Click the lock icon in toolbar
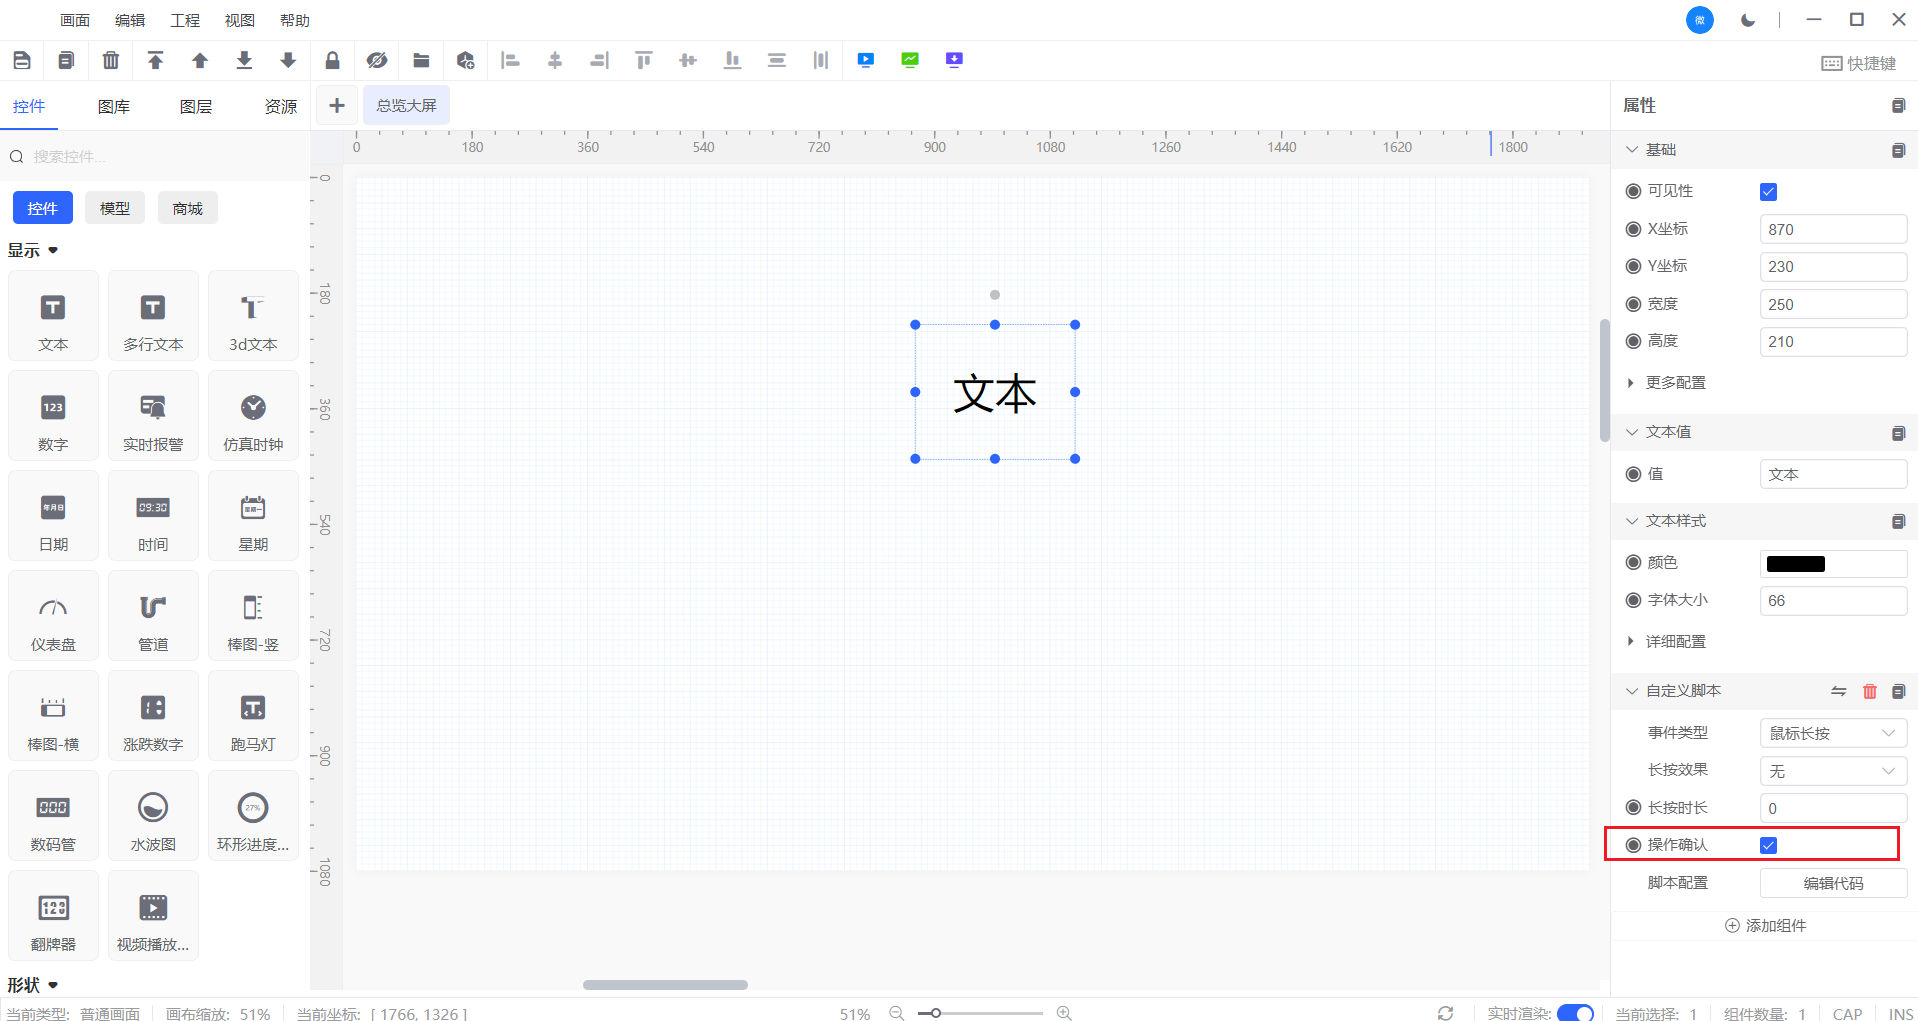 pyautogui.click(x=332, y=61)
